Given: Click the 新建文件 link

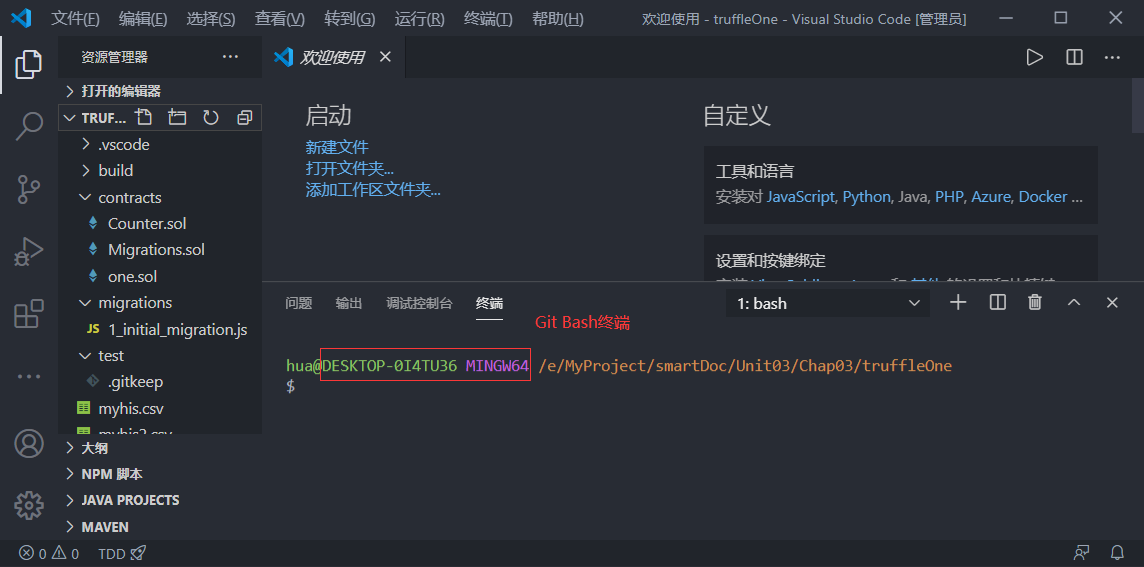Looking at the screenshot, I should 337,147.
